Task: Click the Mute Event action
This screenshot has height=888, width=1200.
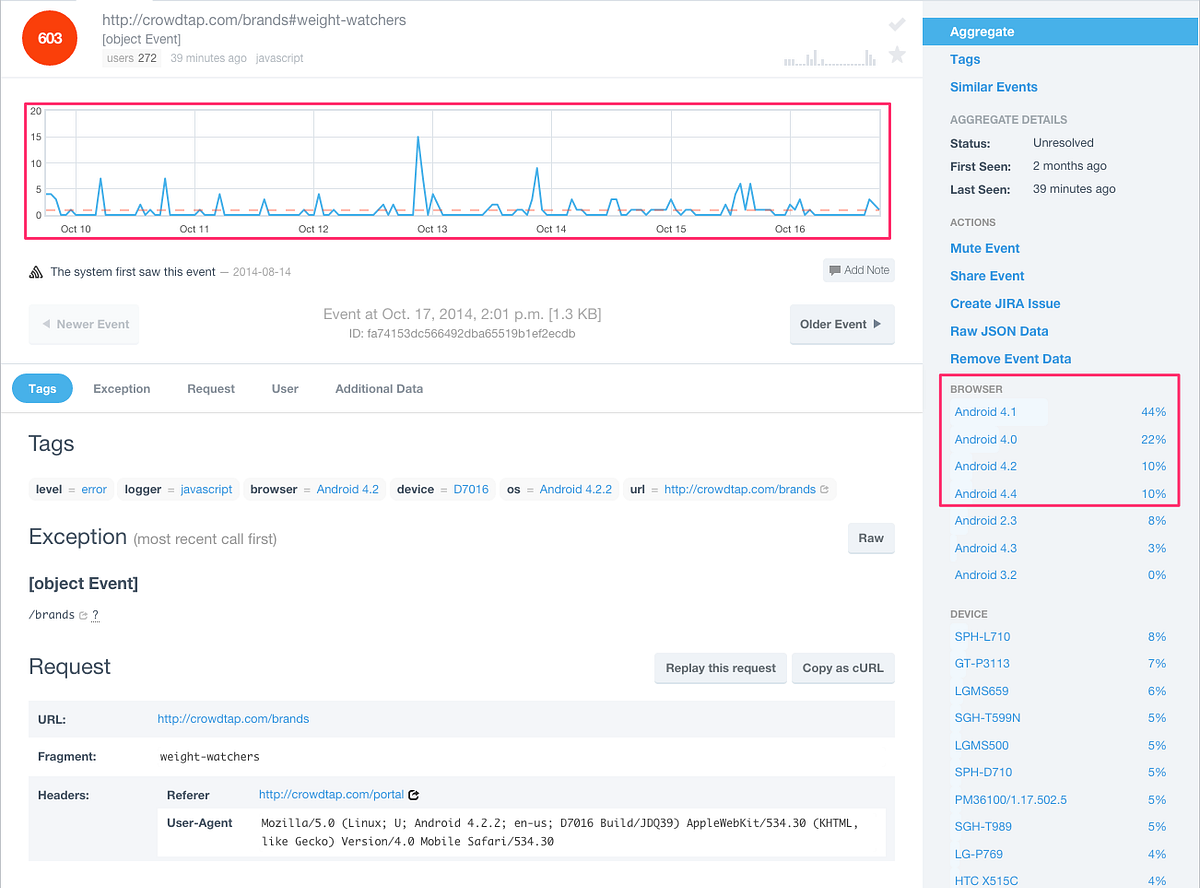Action: pos(985,248)
